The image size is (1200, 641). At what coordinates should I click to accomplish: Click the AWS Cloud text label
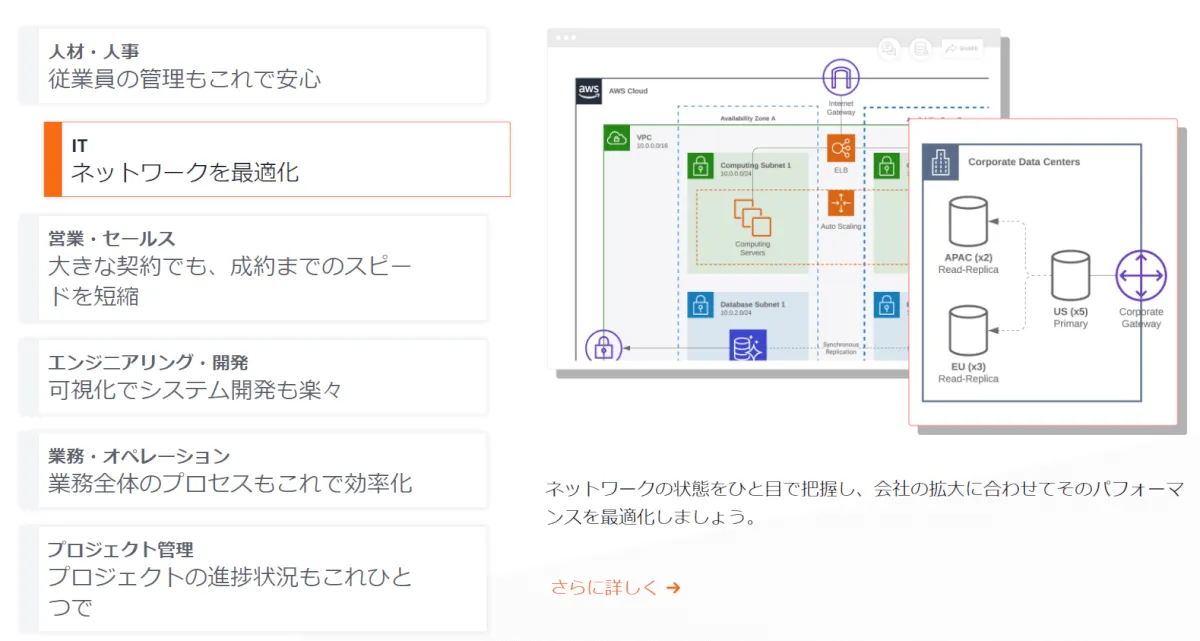(x=628, y=91)
